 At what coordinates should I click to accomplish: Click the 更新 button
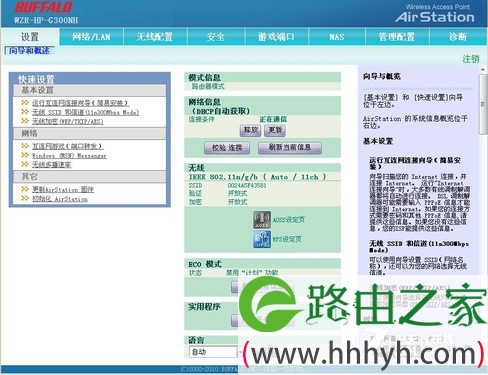click(275, 130)
